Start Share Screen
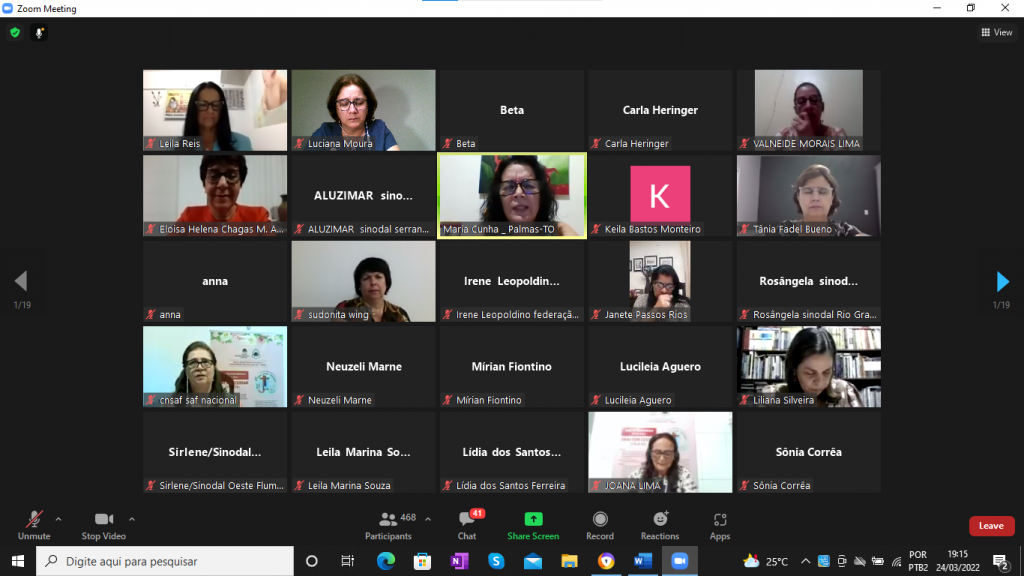Screen dimensions: 1024x576 click(533, 524)
